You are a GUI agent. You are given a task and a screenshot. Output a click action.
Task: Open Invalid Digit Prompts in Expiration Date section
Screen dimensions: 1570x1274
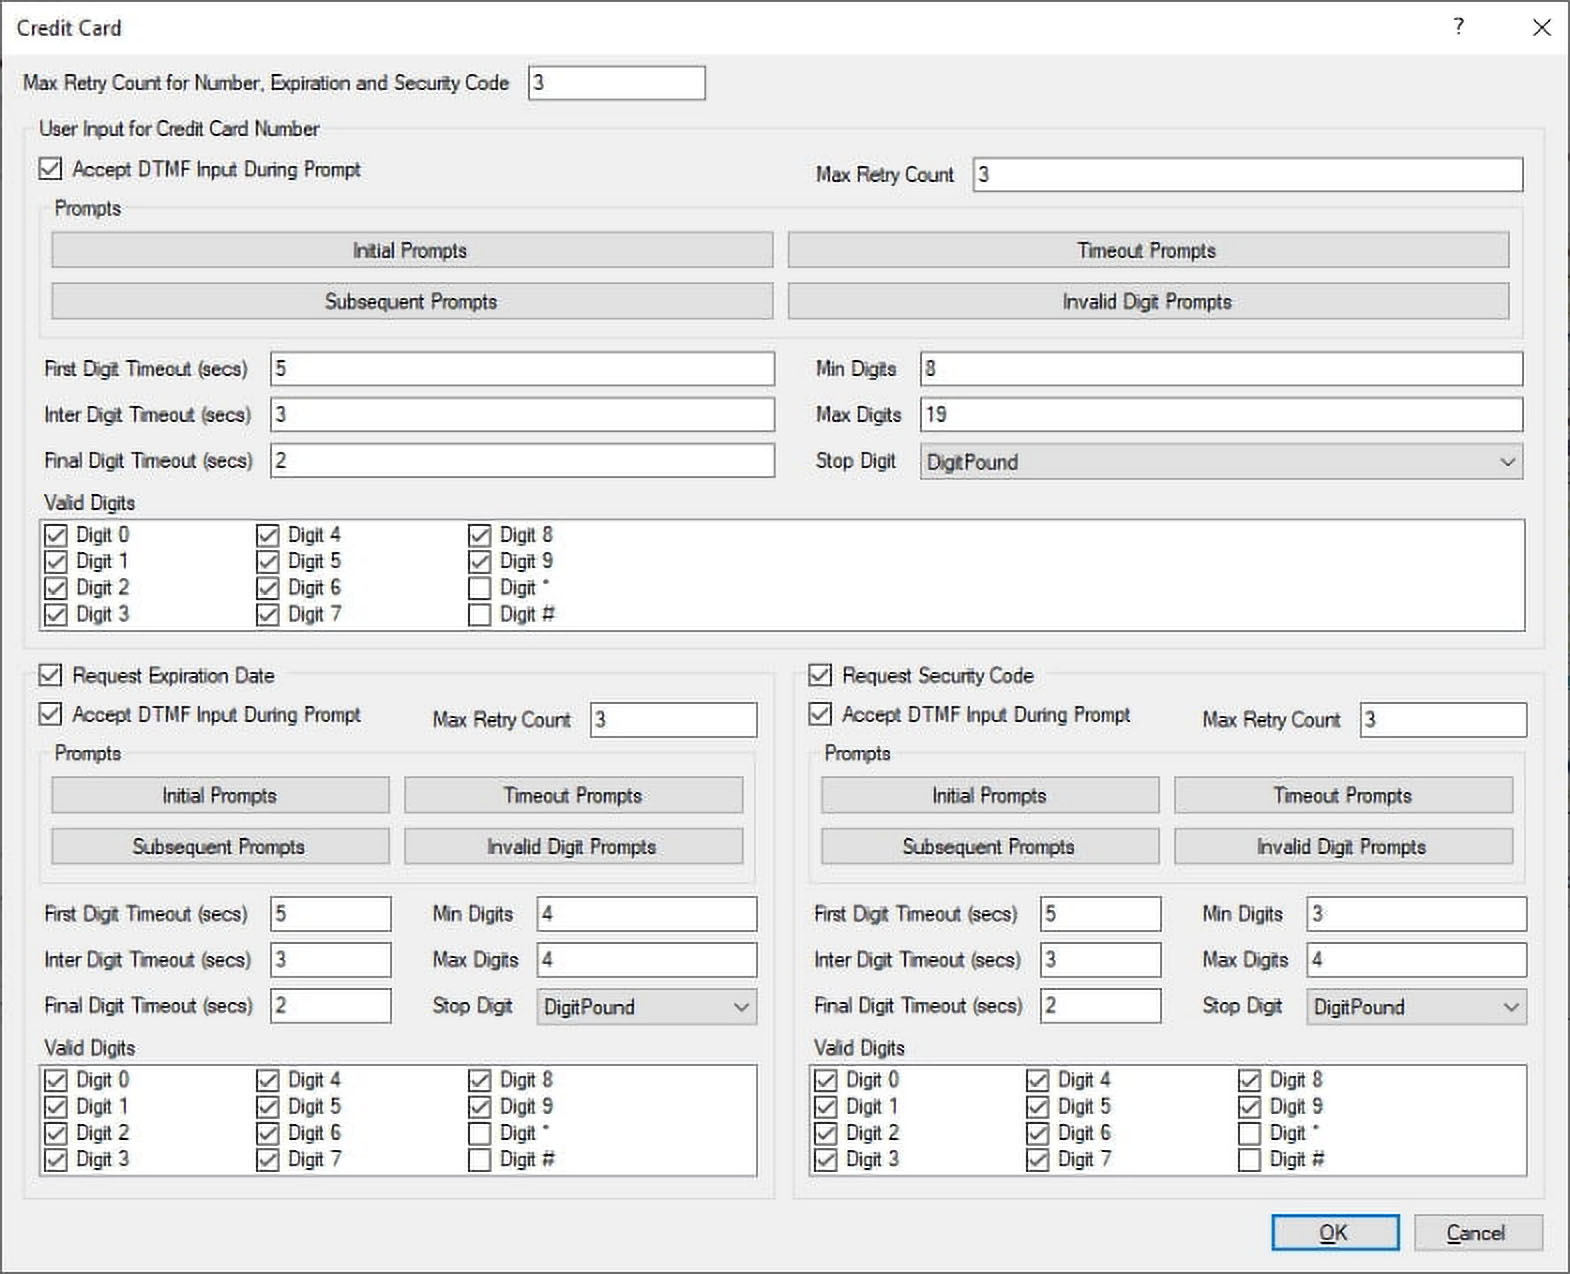tap(574, 846)
